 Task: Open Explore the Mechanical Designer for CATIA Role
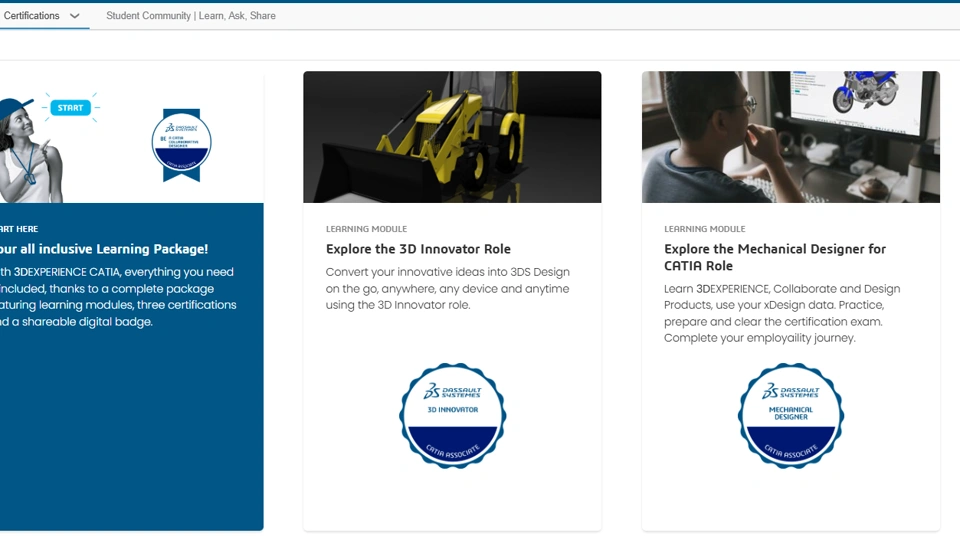tap(774, 257)
